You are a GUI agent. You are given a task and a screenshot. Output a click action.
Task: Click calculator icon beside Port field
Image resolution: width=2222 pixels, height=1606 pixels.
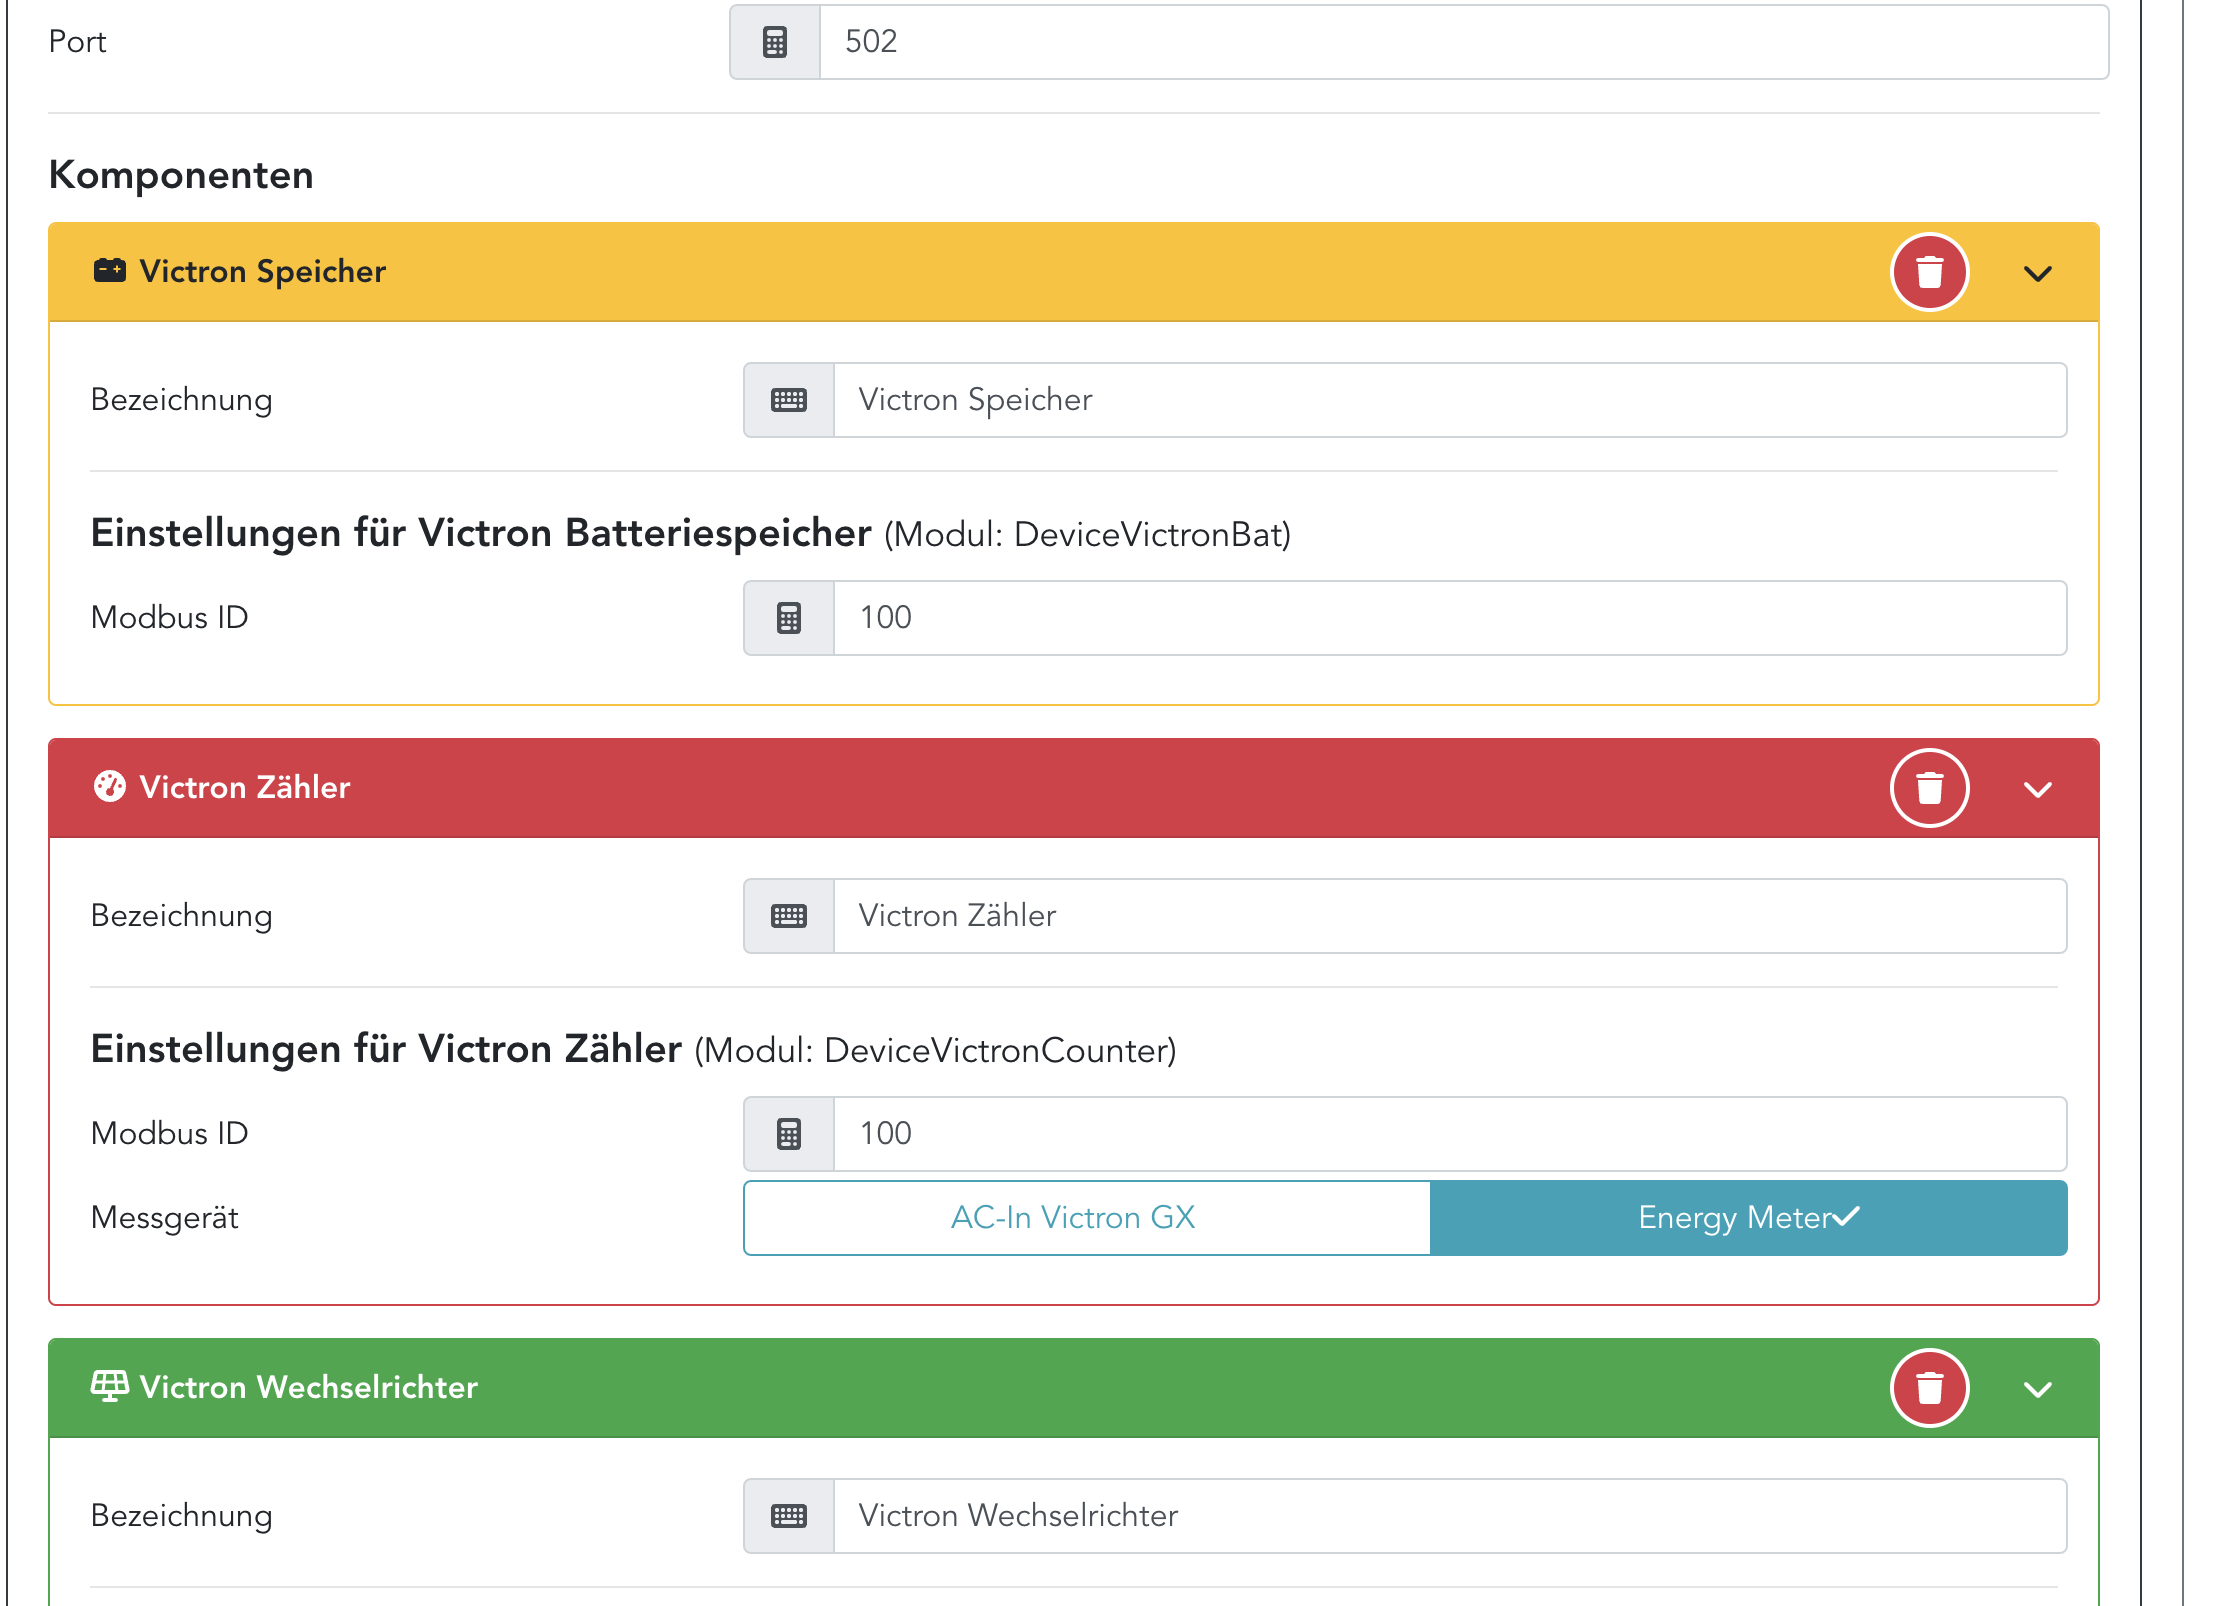click(775, 42)
